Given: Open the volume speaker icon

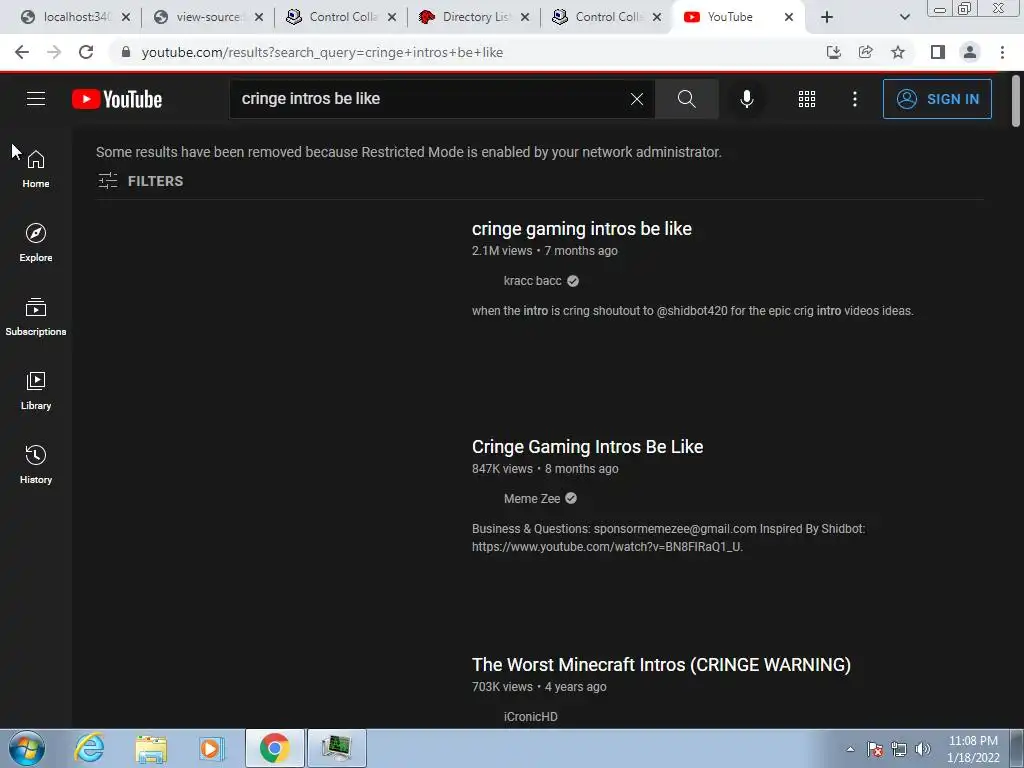Looking at the screenshot, I should tap(923, 749).
